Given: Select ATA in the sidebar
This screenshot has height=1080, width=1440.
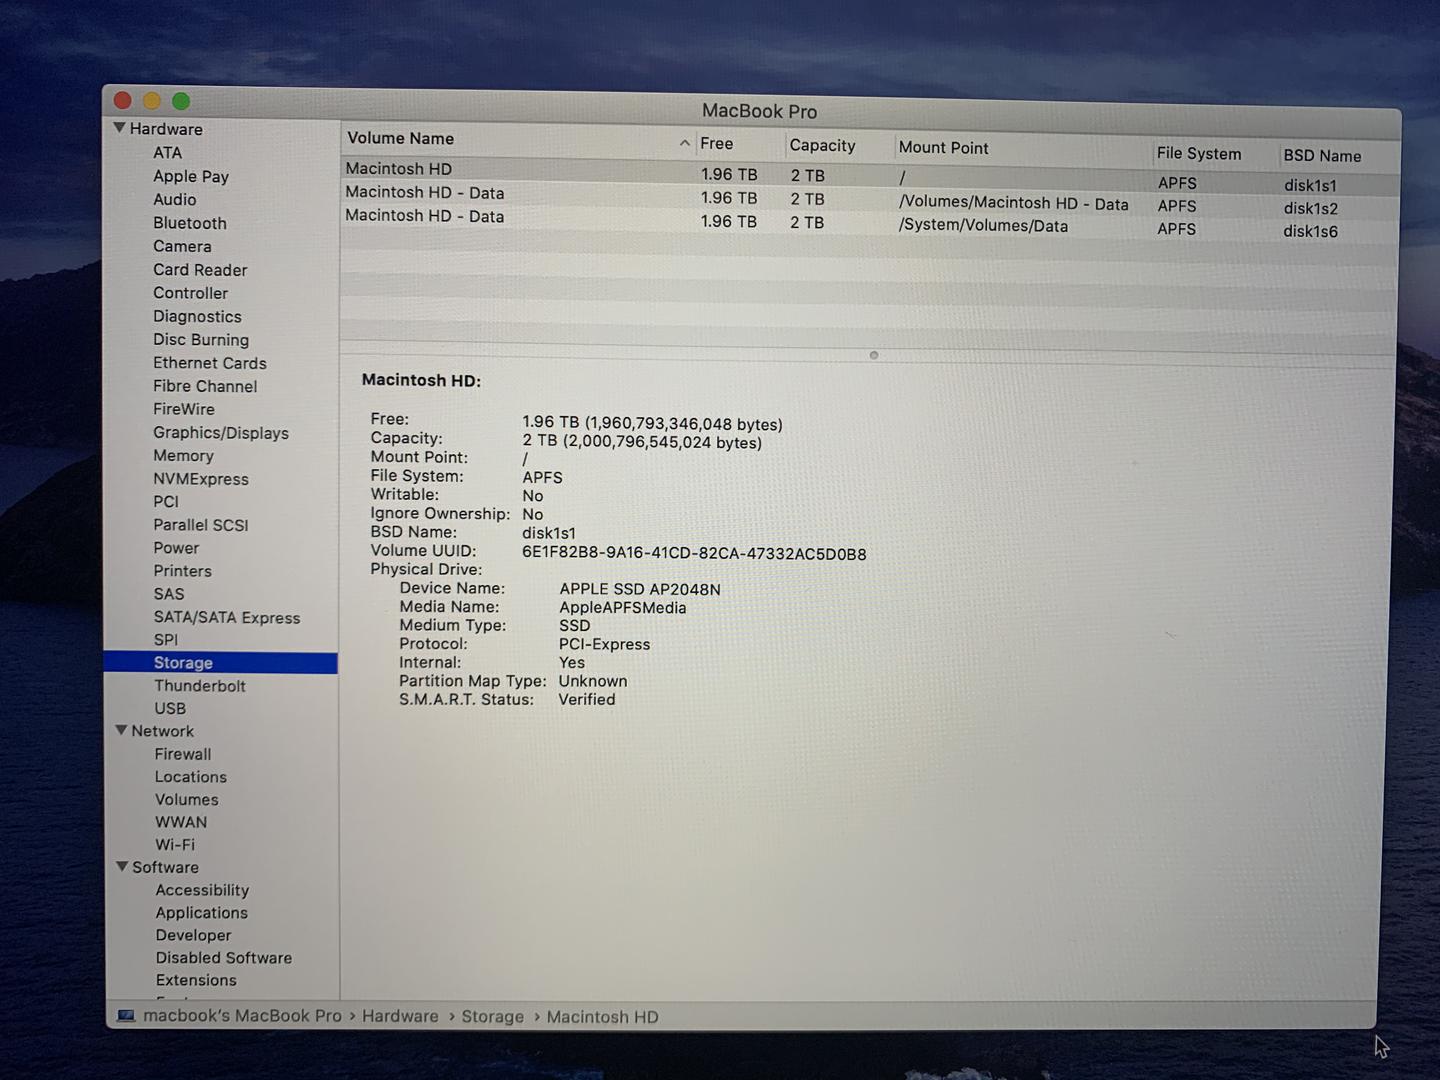Looking at the screenshot, I should [167, 153].
